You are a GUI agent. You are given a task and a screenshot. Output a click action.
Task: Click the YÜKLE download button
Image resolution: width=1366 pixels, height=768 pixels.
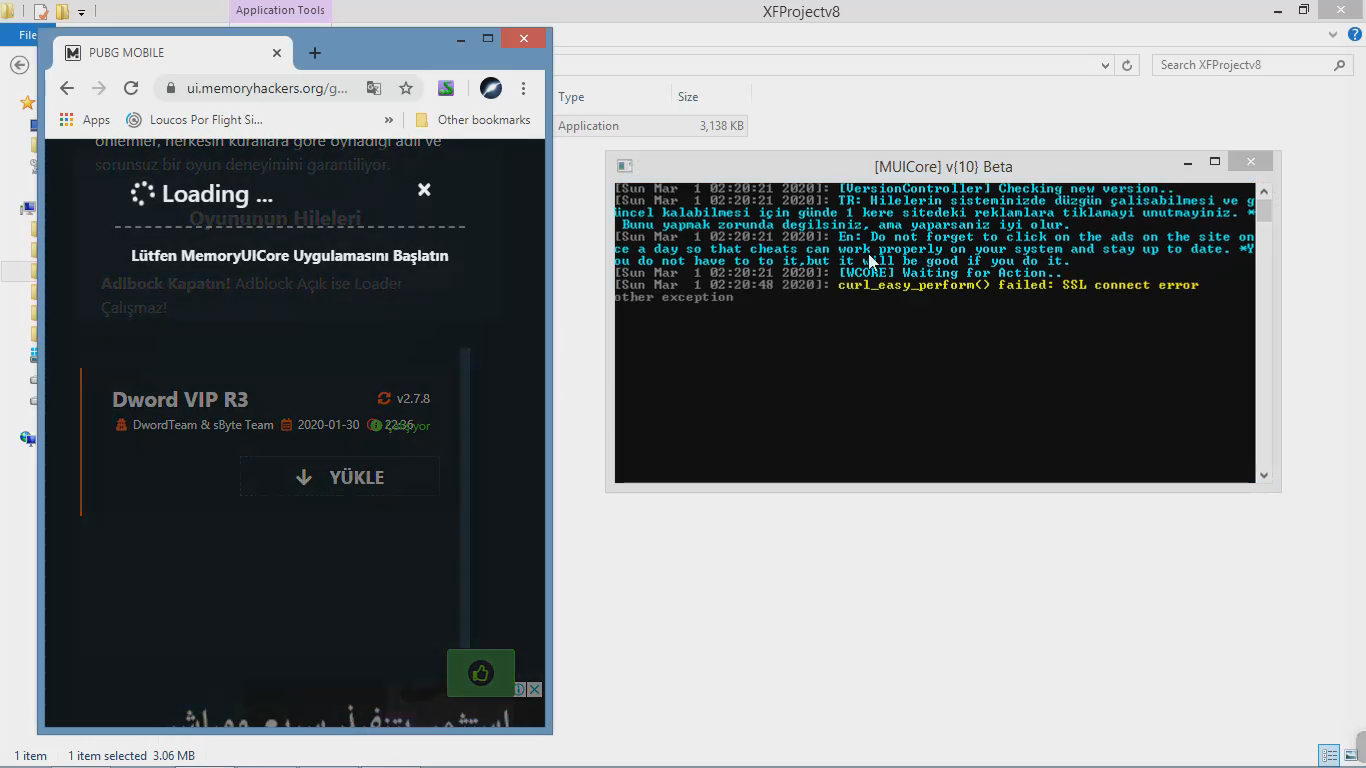(x=340, y=477)
